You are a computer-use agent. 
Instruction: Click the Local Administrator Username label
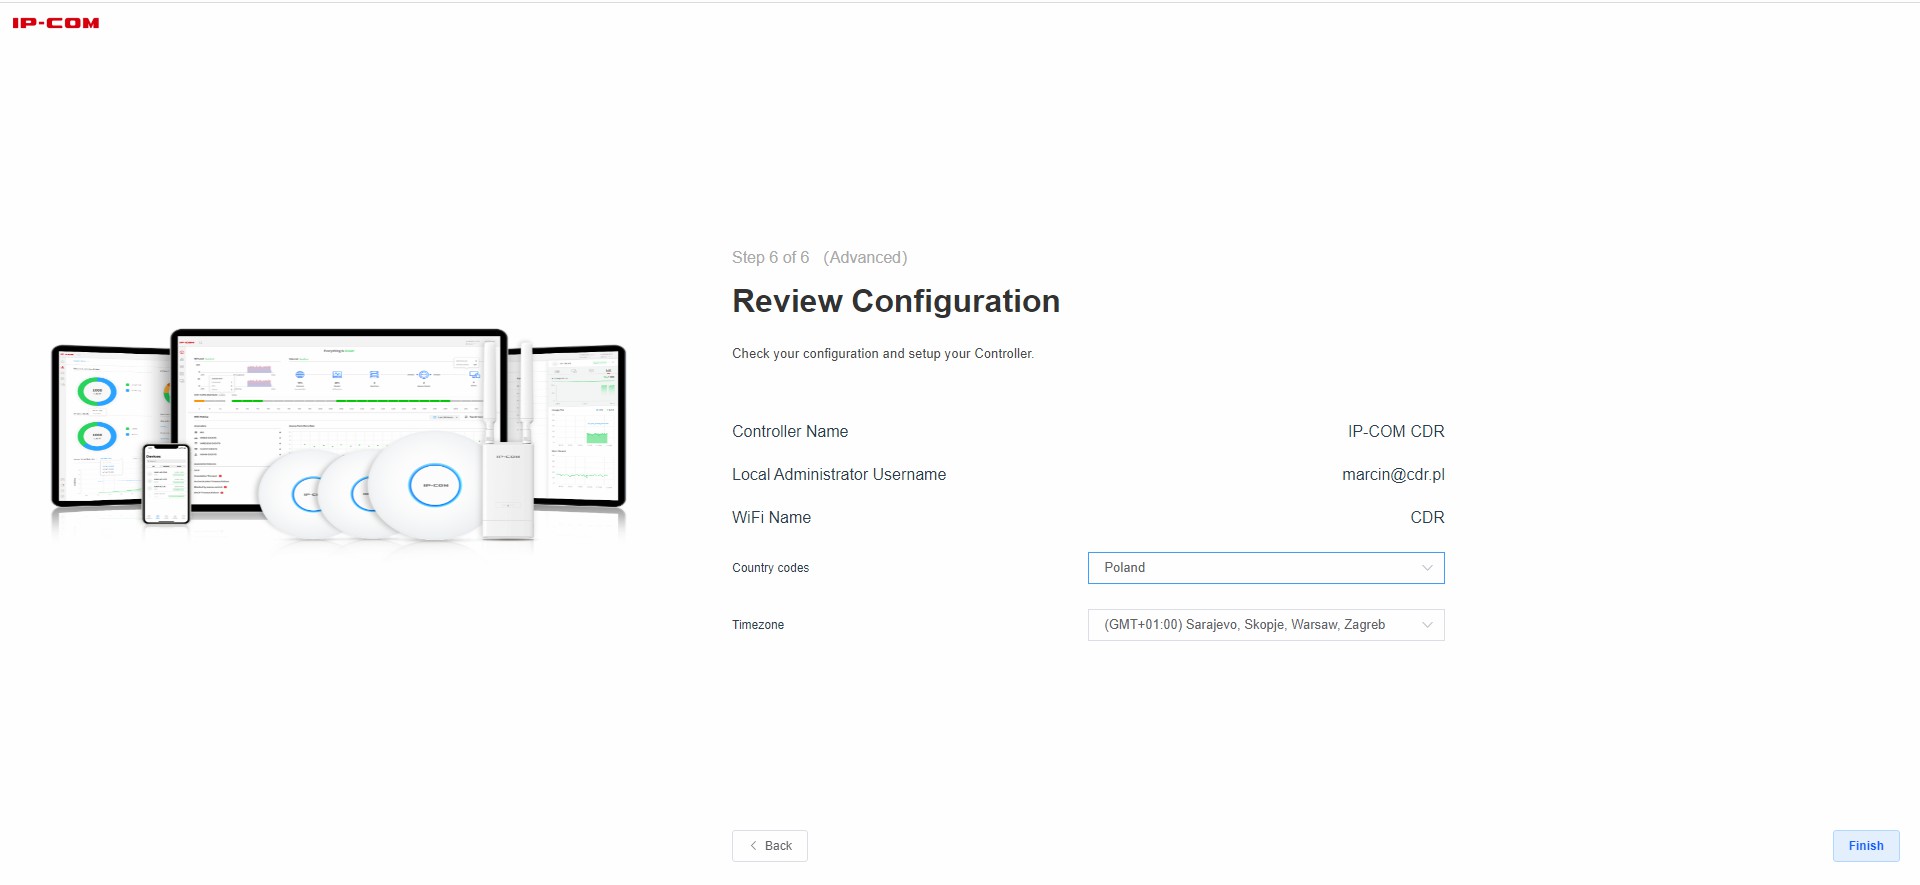(839, 475)
